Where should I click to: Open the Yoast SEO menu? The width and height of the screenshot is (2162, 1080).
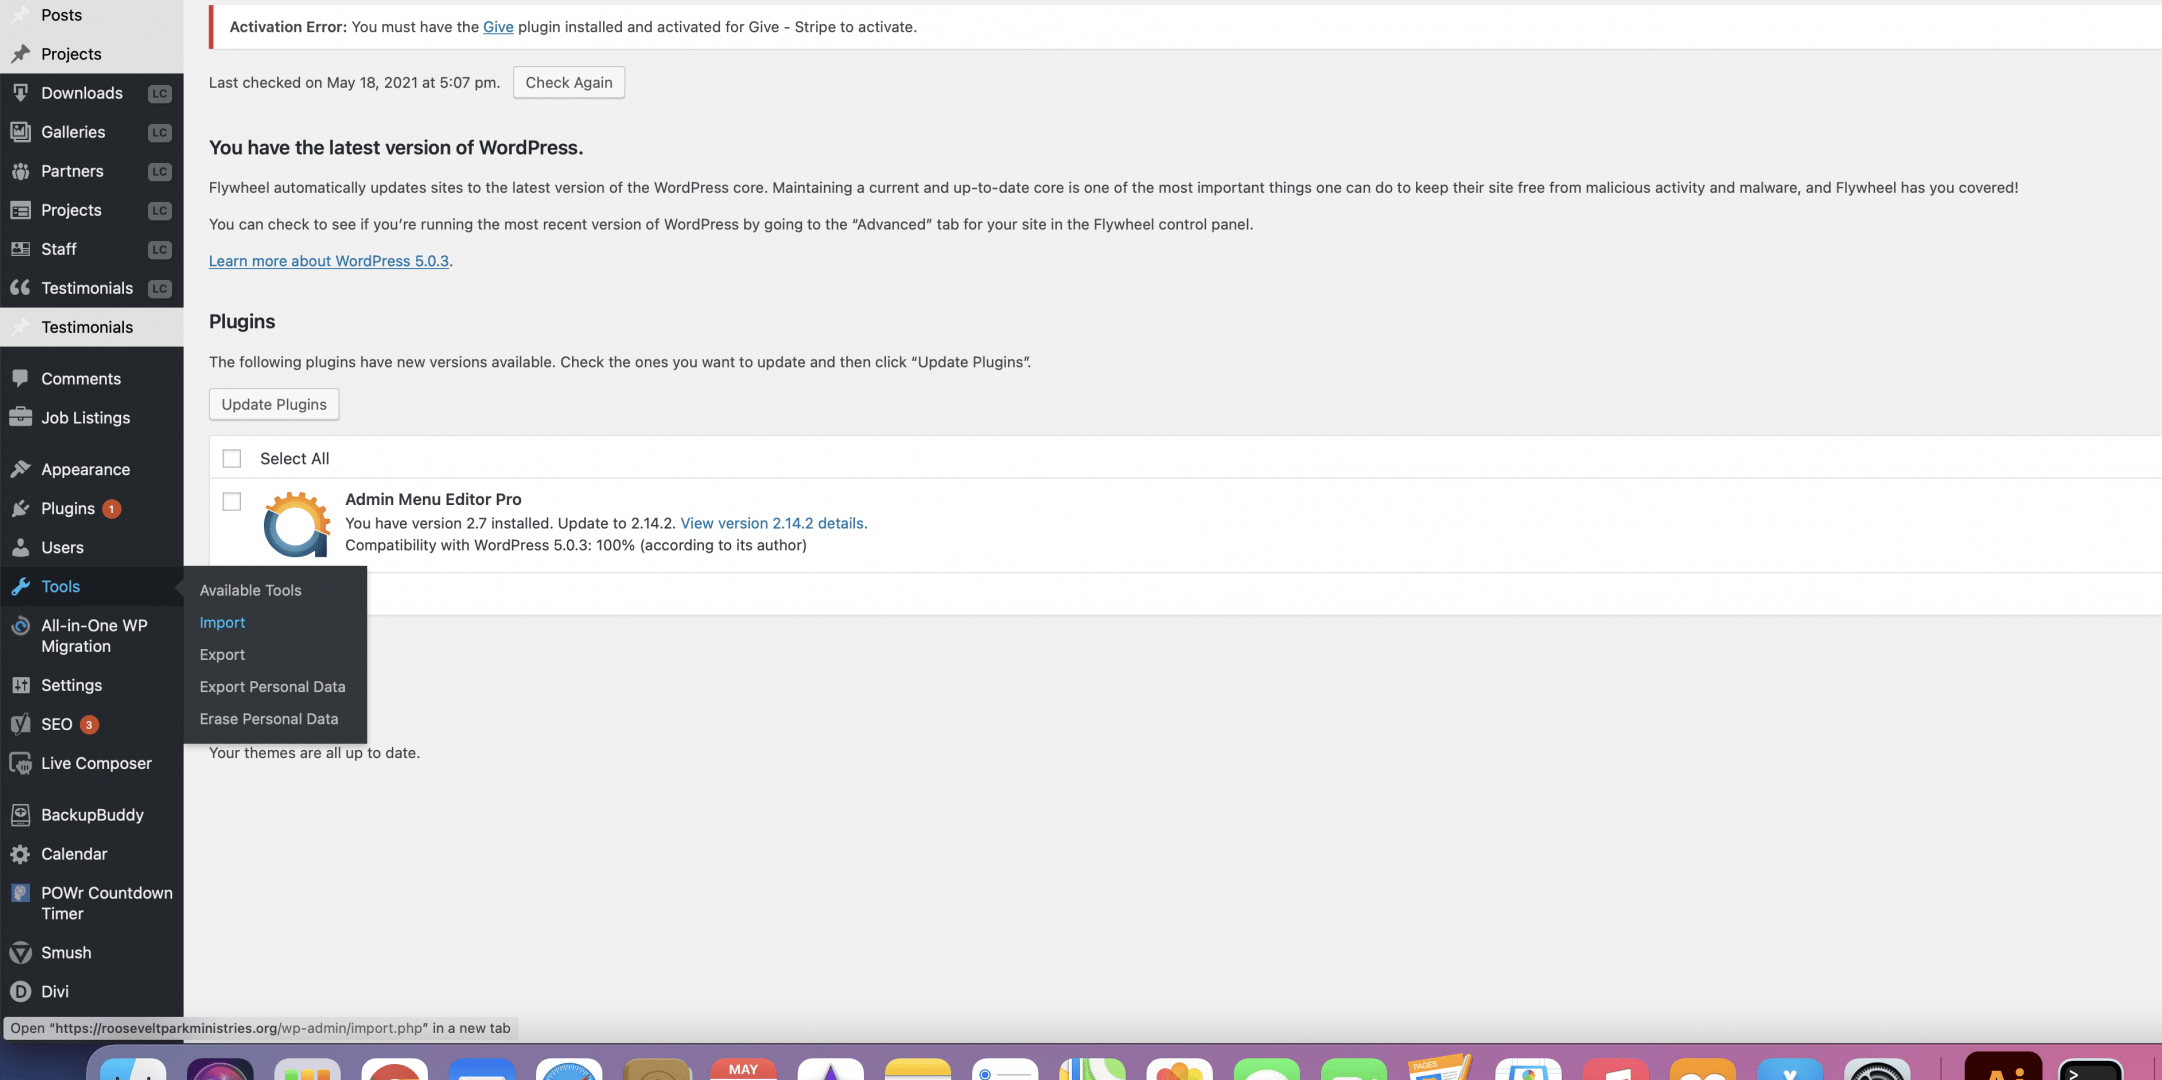(x=56, y=725)
